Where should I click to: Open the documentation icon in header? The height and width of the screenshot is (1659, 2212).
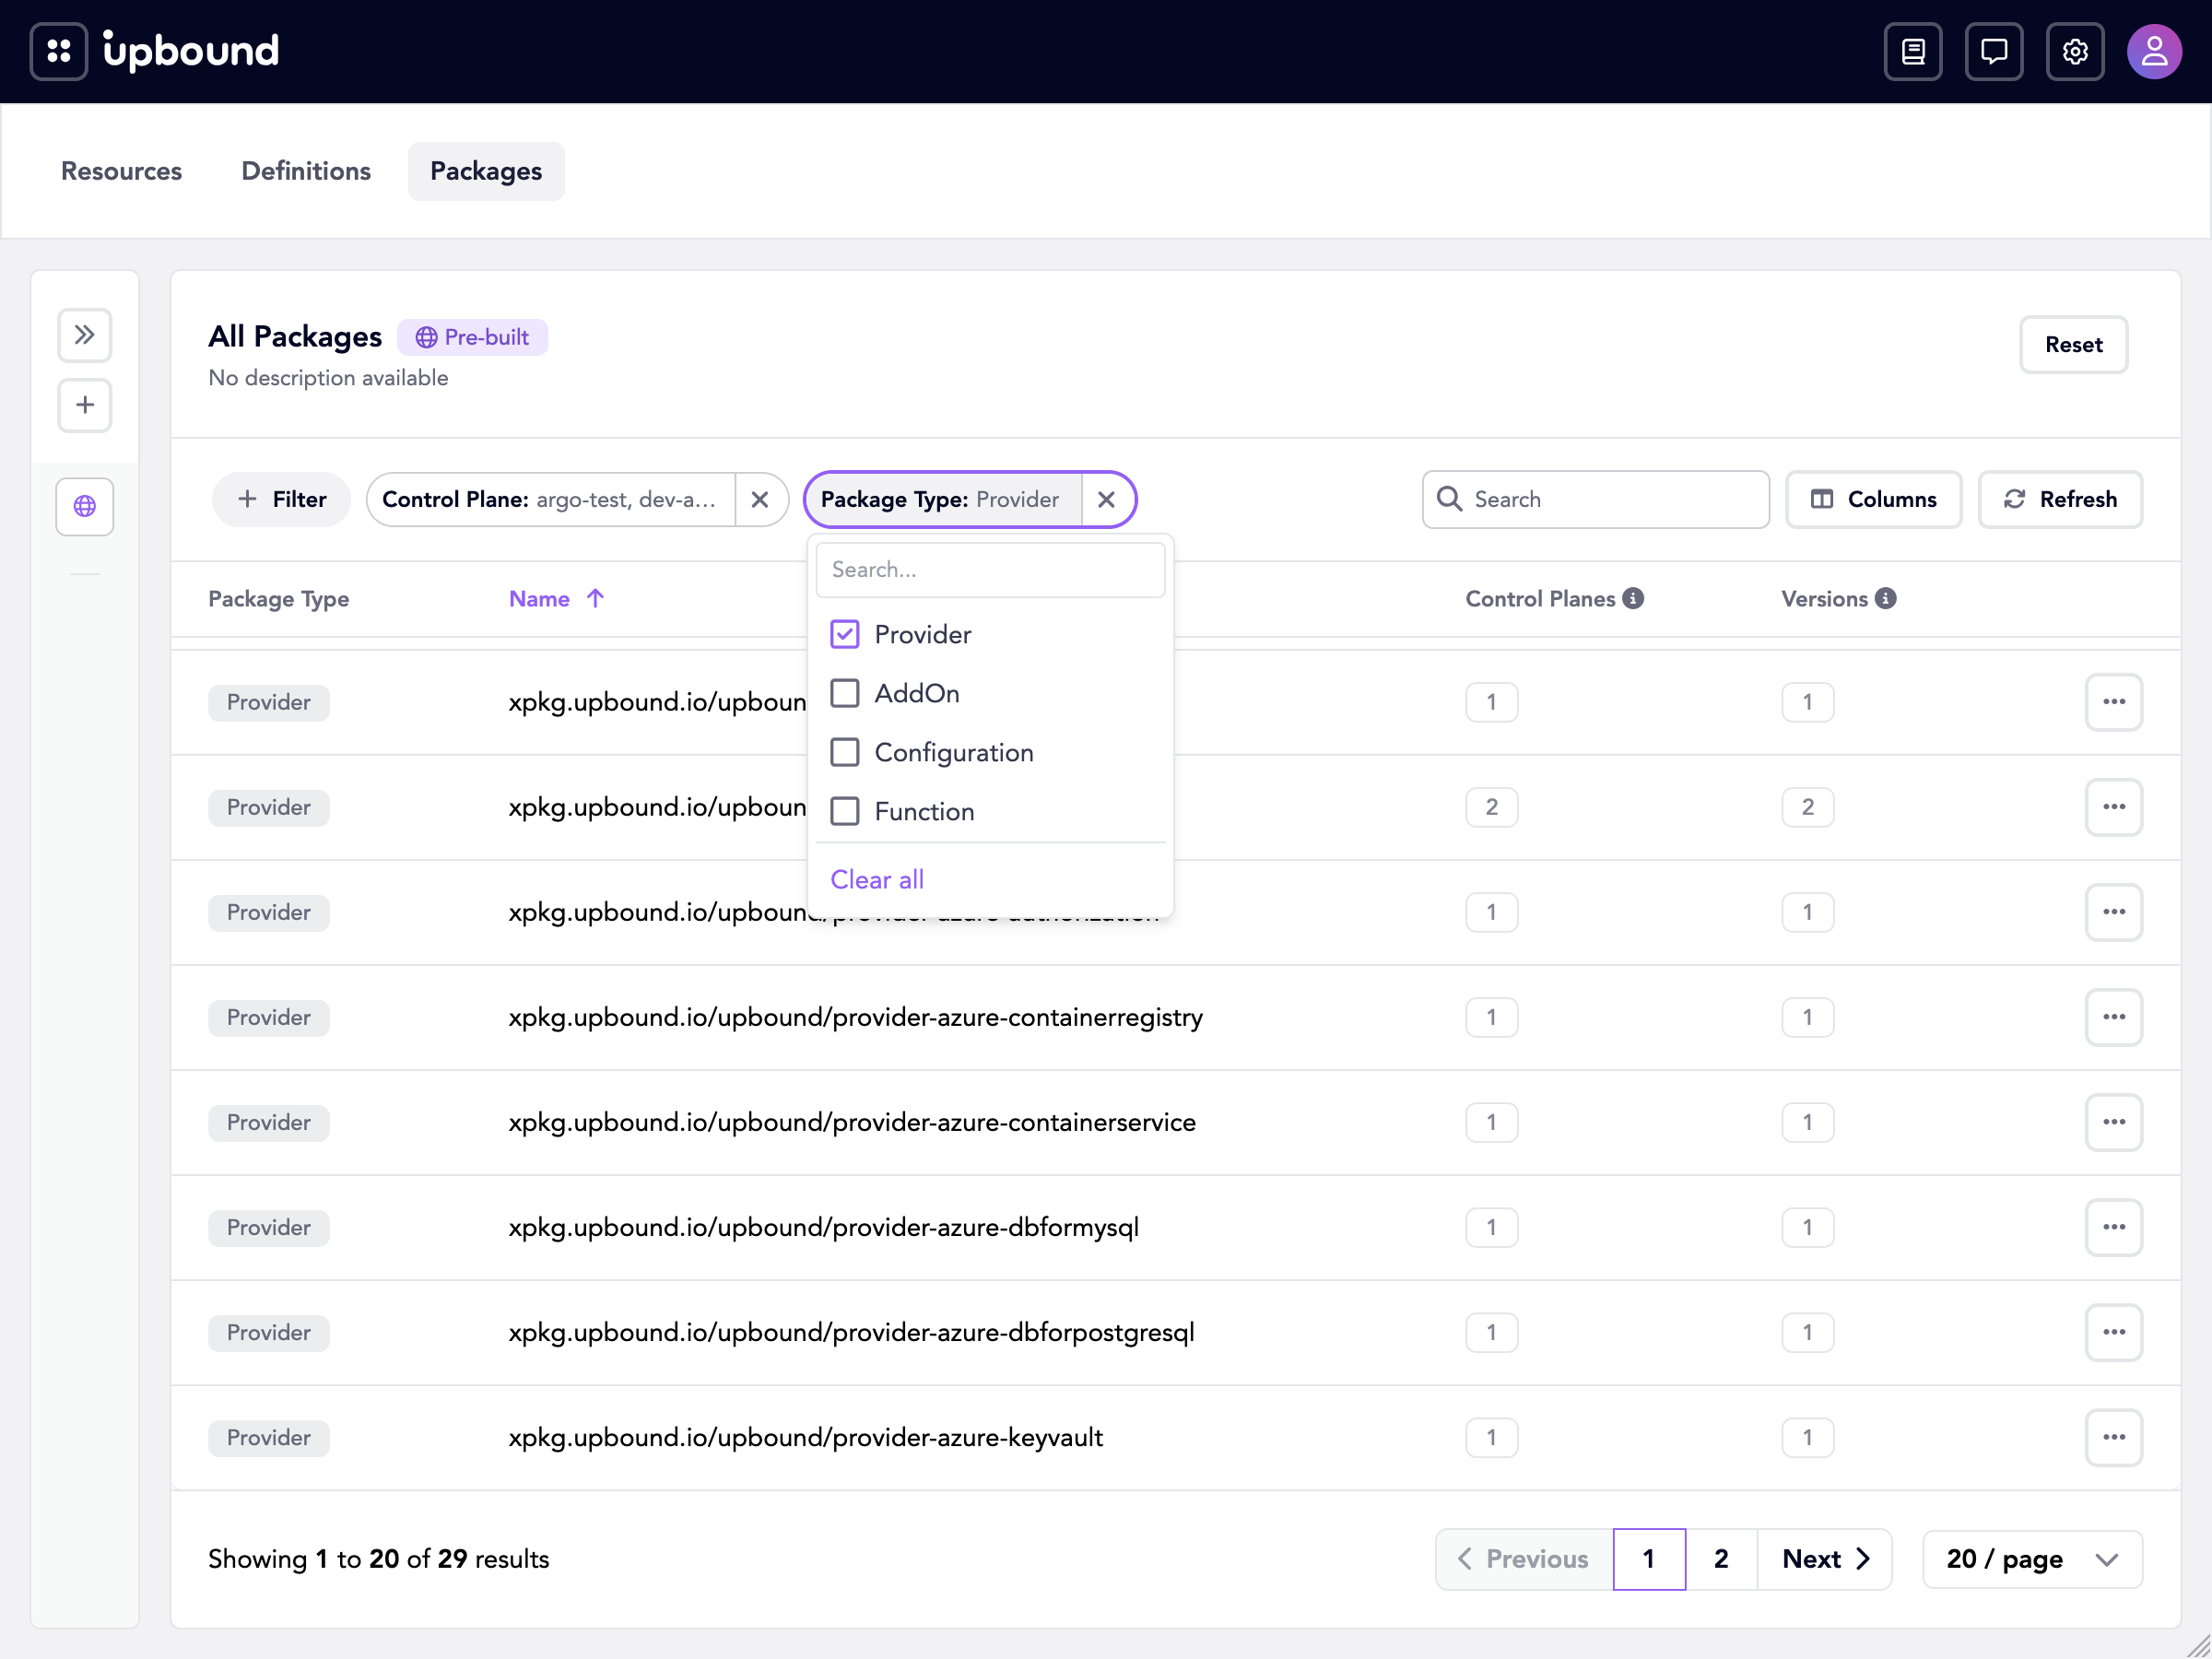point(1913,51)
